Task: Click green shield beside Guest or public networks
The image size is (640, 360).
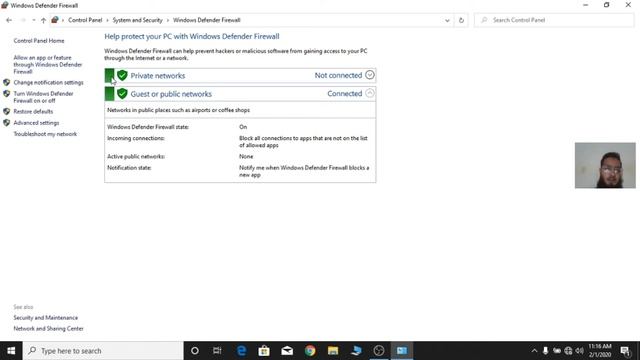Action: [122, 94]
